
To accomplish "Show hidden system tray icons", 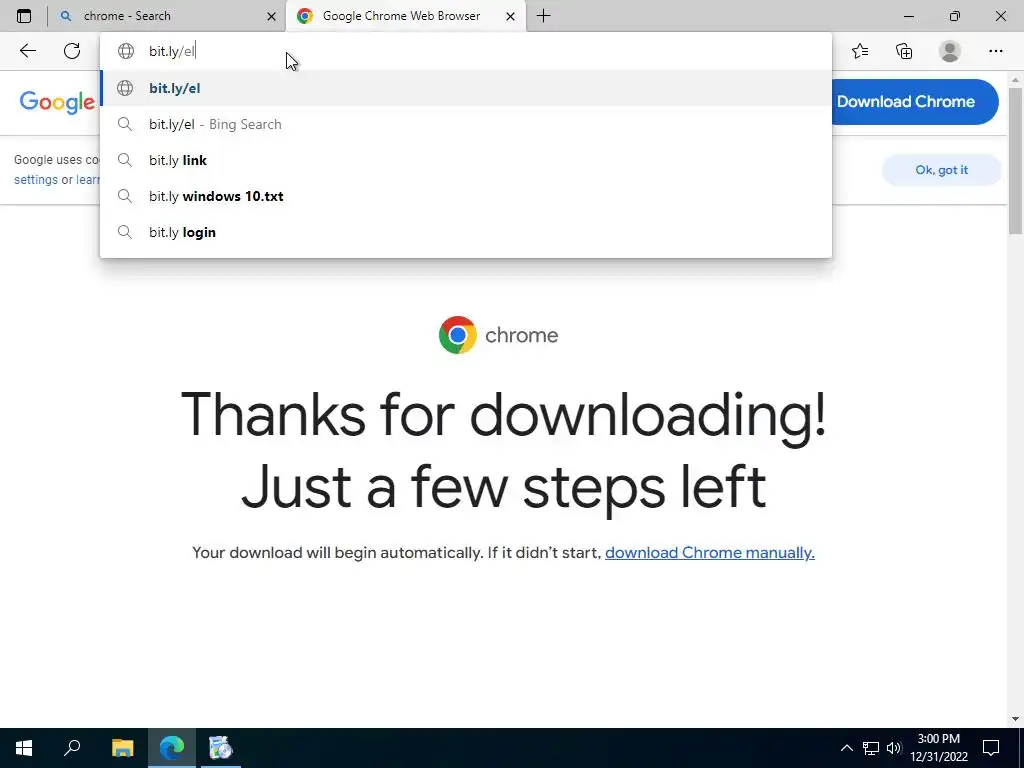I will click(x=846, y=748).
